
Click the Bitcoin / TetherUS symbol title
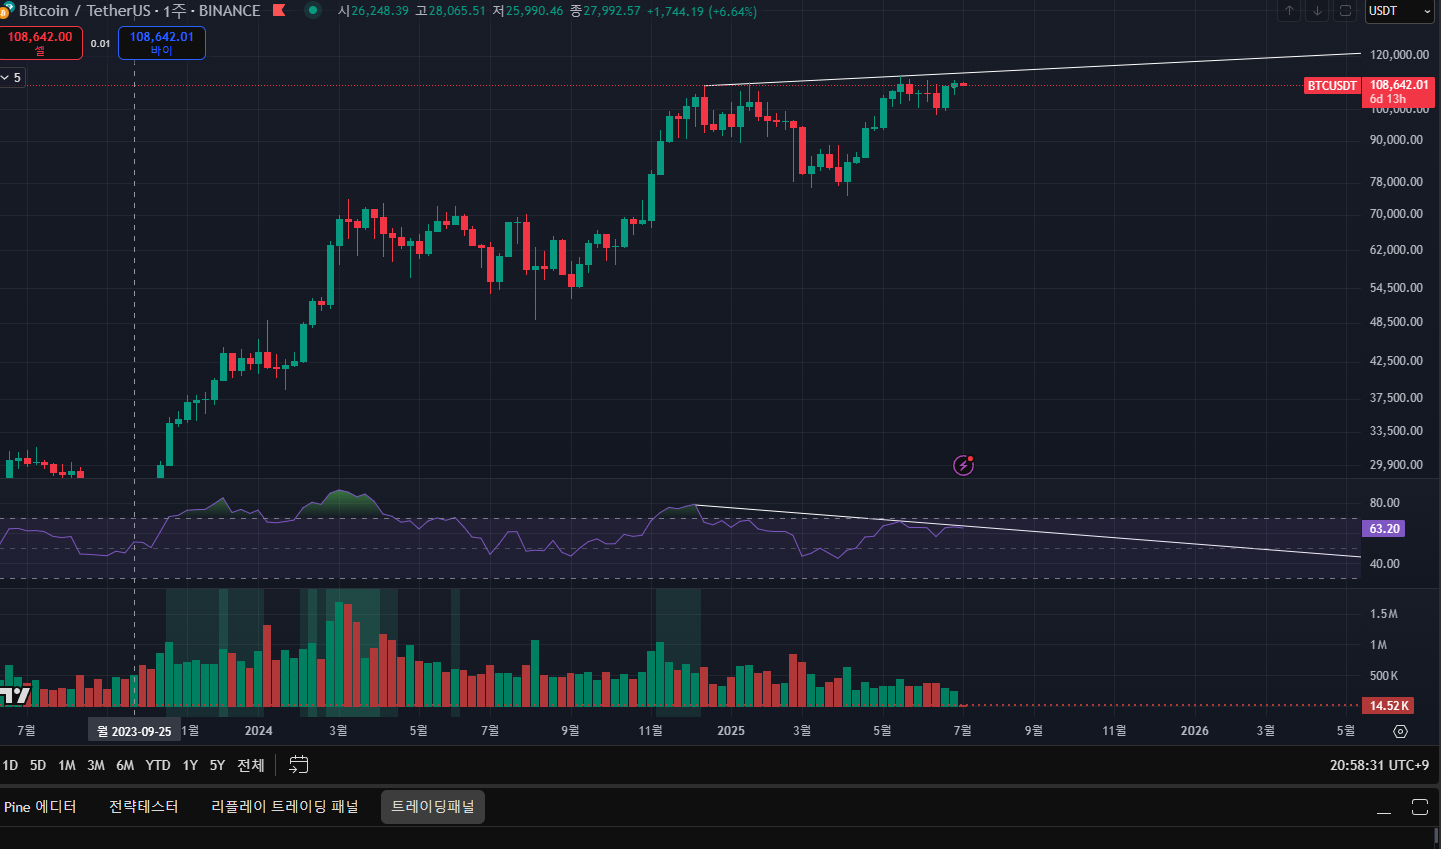coord(84,11)
